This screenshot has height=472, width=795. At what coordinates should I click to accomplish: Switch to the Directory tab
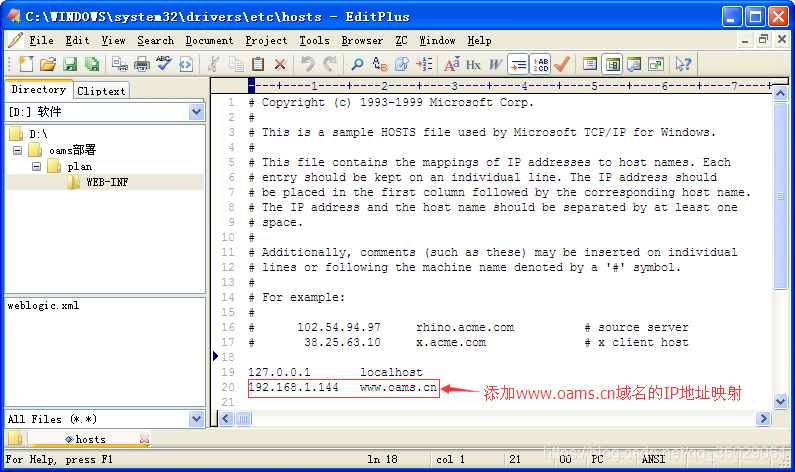pos(39,89)
